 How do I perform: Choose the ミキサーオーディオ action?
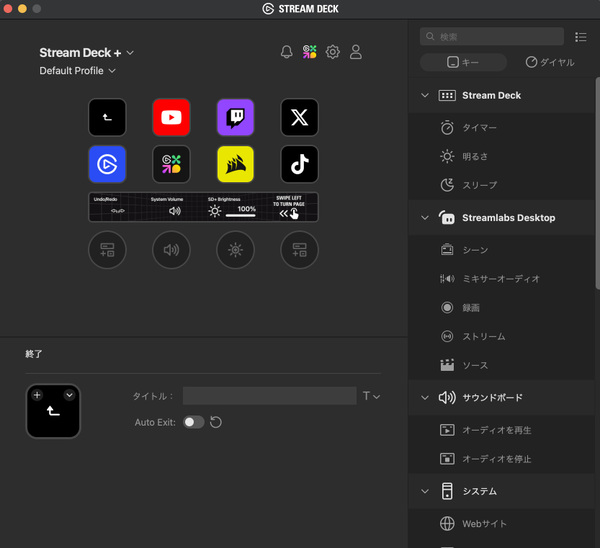(501, 279)
